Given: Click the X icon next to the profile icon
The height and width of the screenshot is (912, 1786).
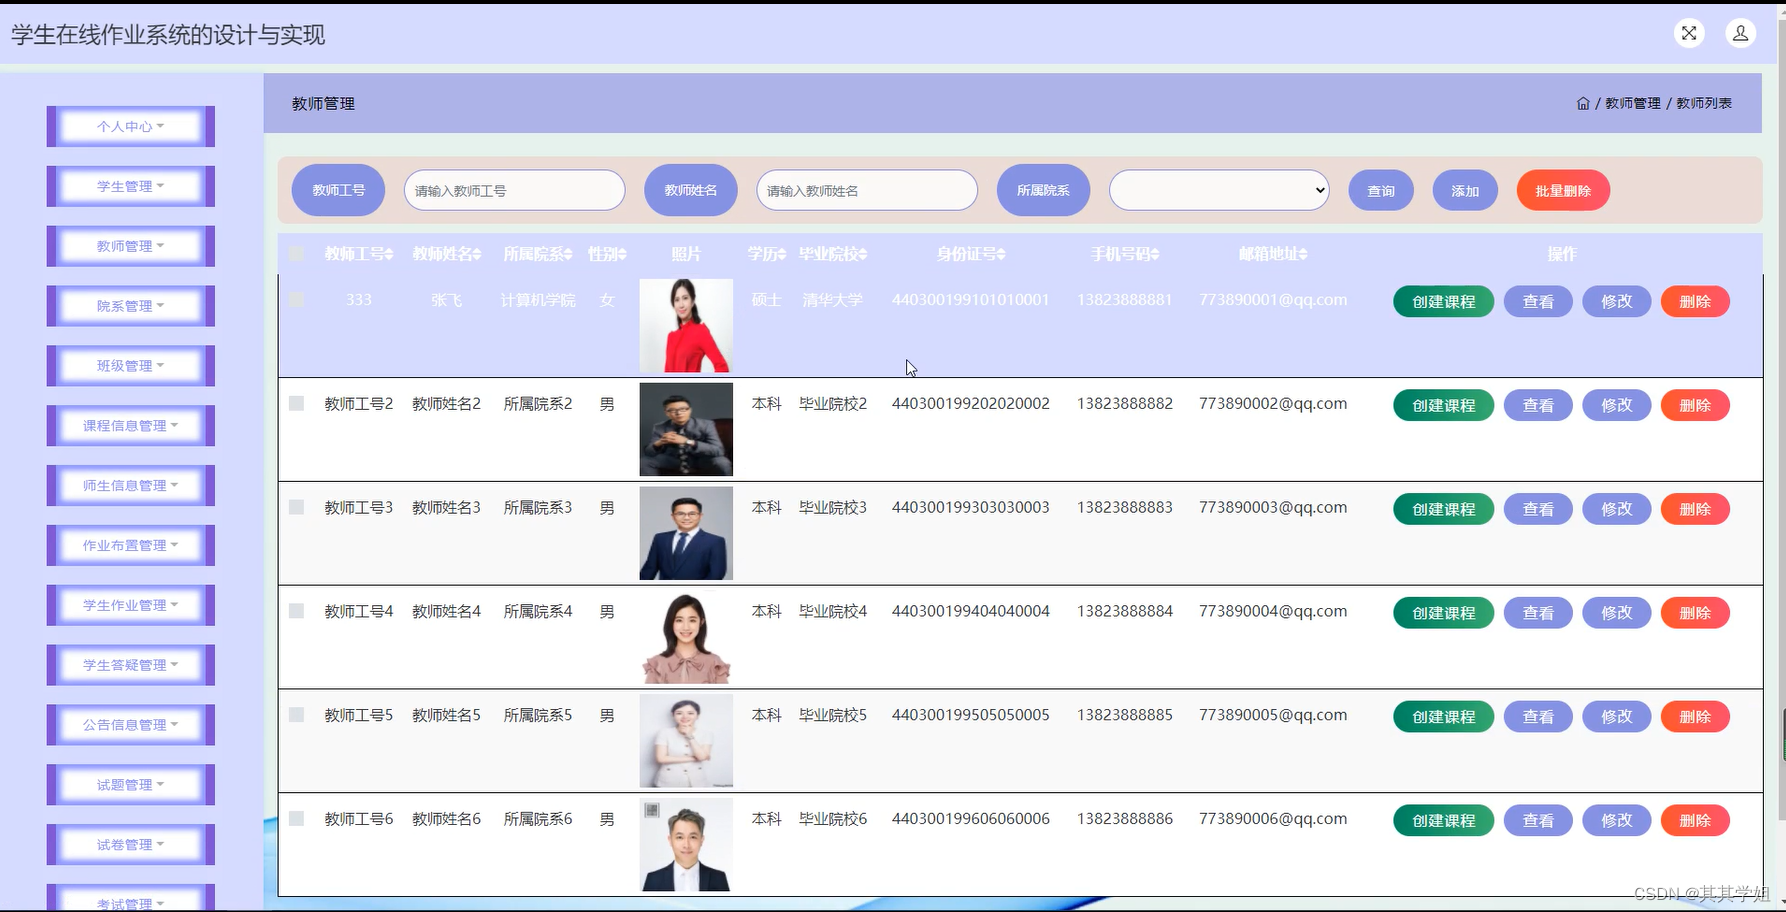Looking at the screenshot, I should [1689, 33].
